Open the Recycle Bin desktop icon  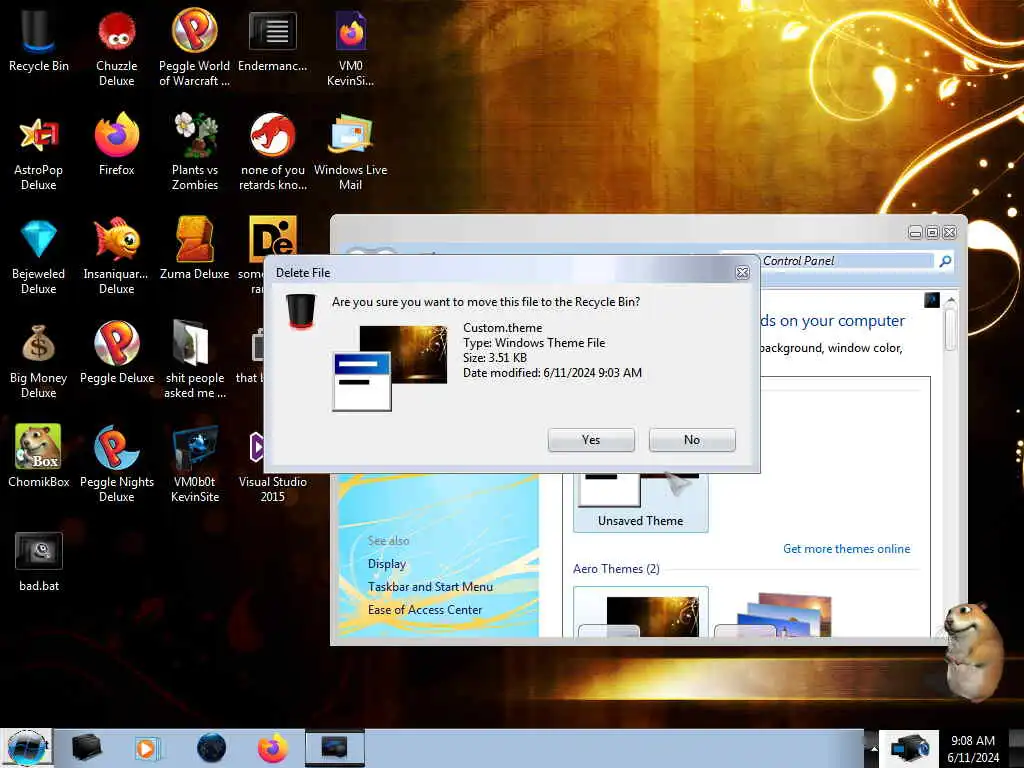(38, 40)
